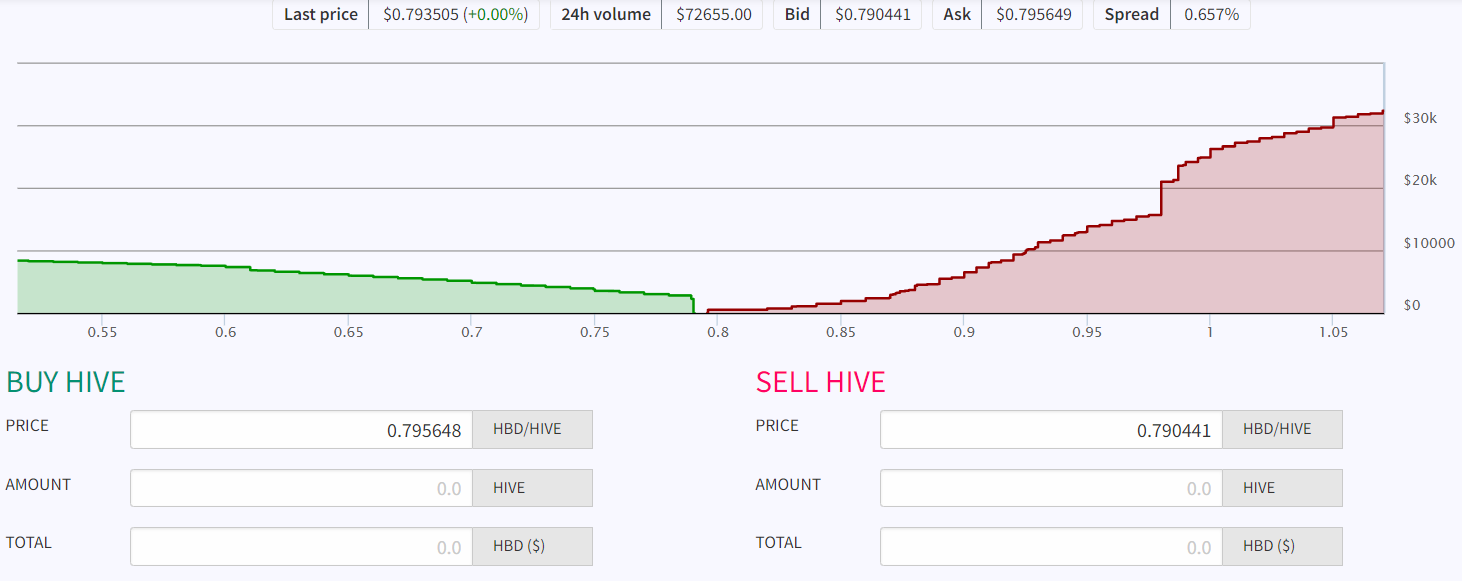Click the Ask label
The height and width of the screenshot is (581, 1462).
tap(957, 15)
